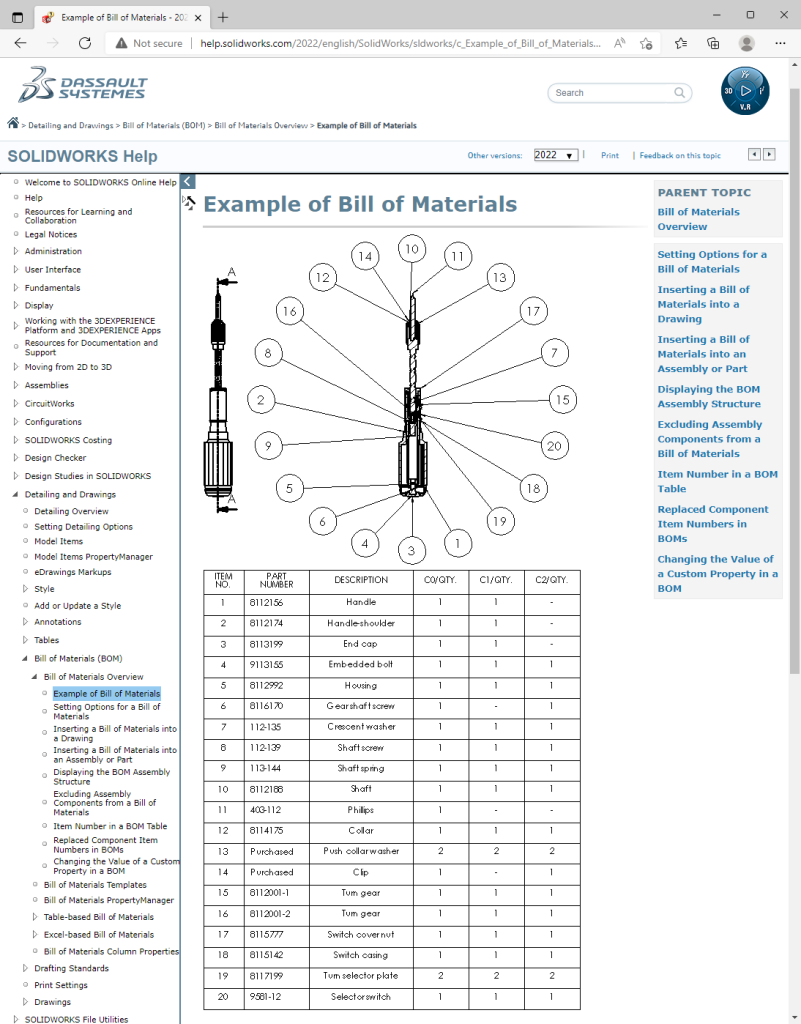
Task: Add this page to favorites
Action: pos(647,43)
